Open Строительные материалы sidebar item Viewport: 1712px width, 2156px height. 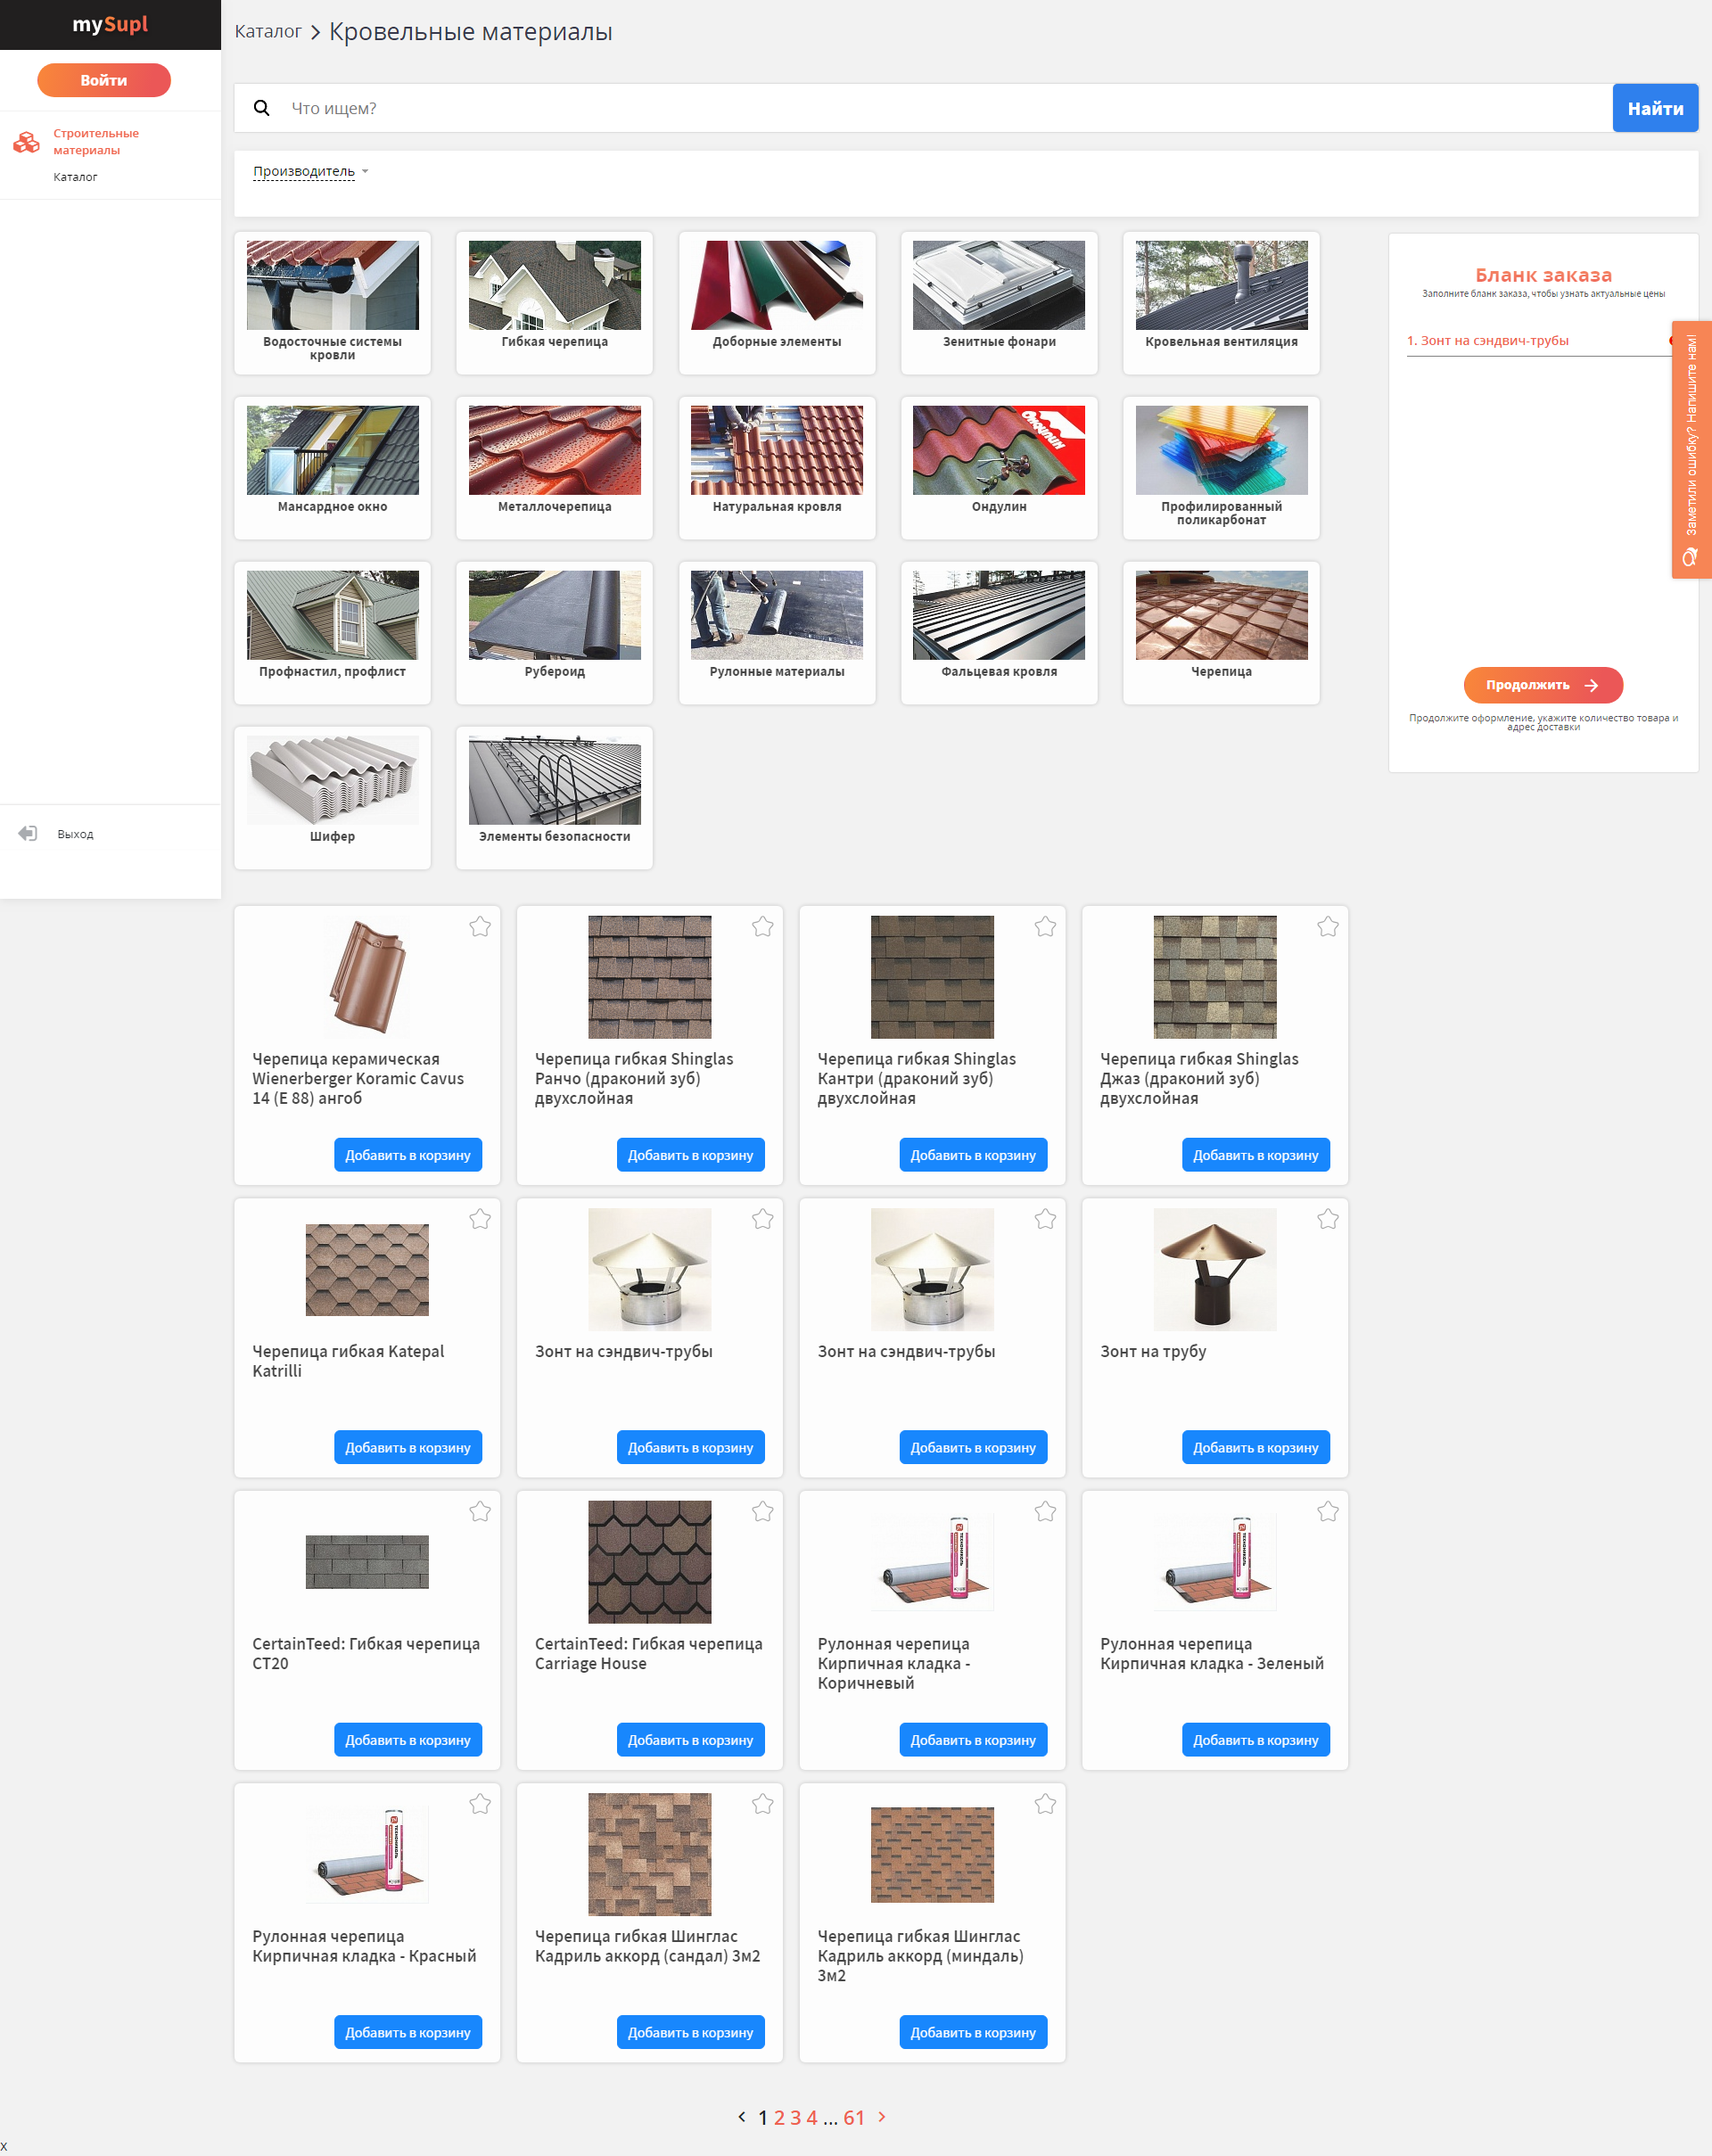coord(96,142)
